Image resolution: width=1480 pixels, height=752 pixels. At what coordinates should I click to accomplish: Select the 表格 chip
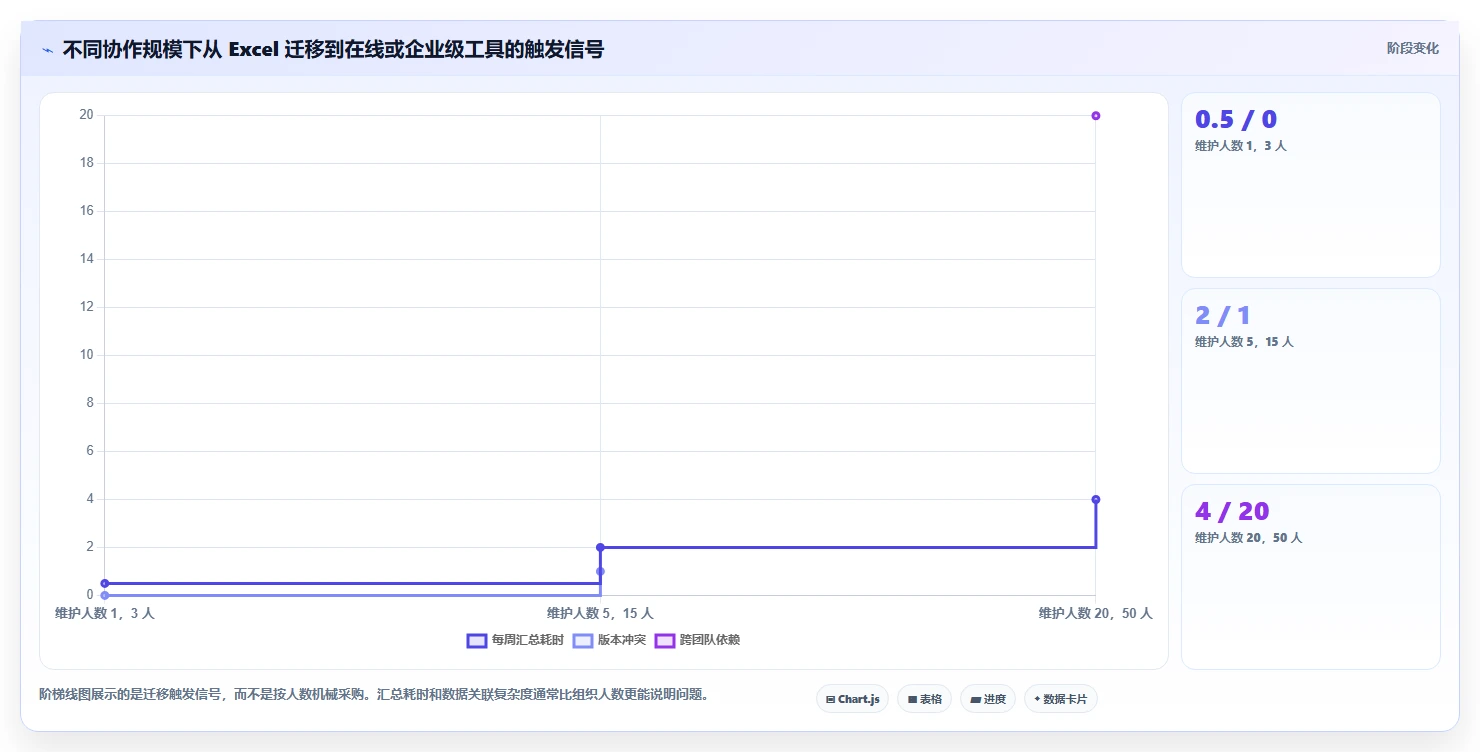924,699
